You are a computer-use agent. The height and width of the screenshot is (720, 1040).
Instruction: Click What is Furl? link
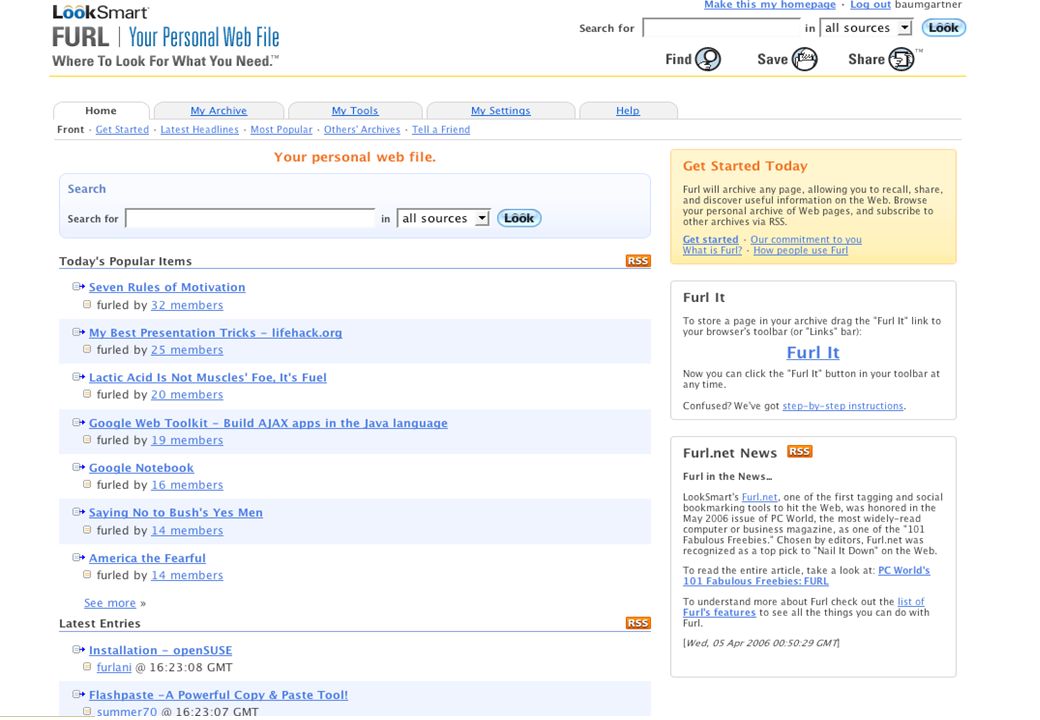pyautogui.click(x=712, y=250)
